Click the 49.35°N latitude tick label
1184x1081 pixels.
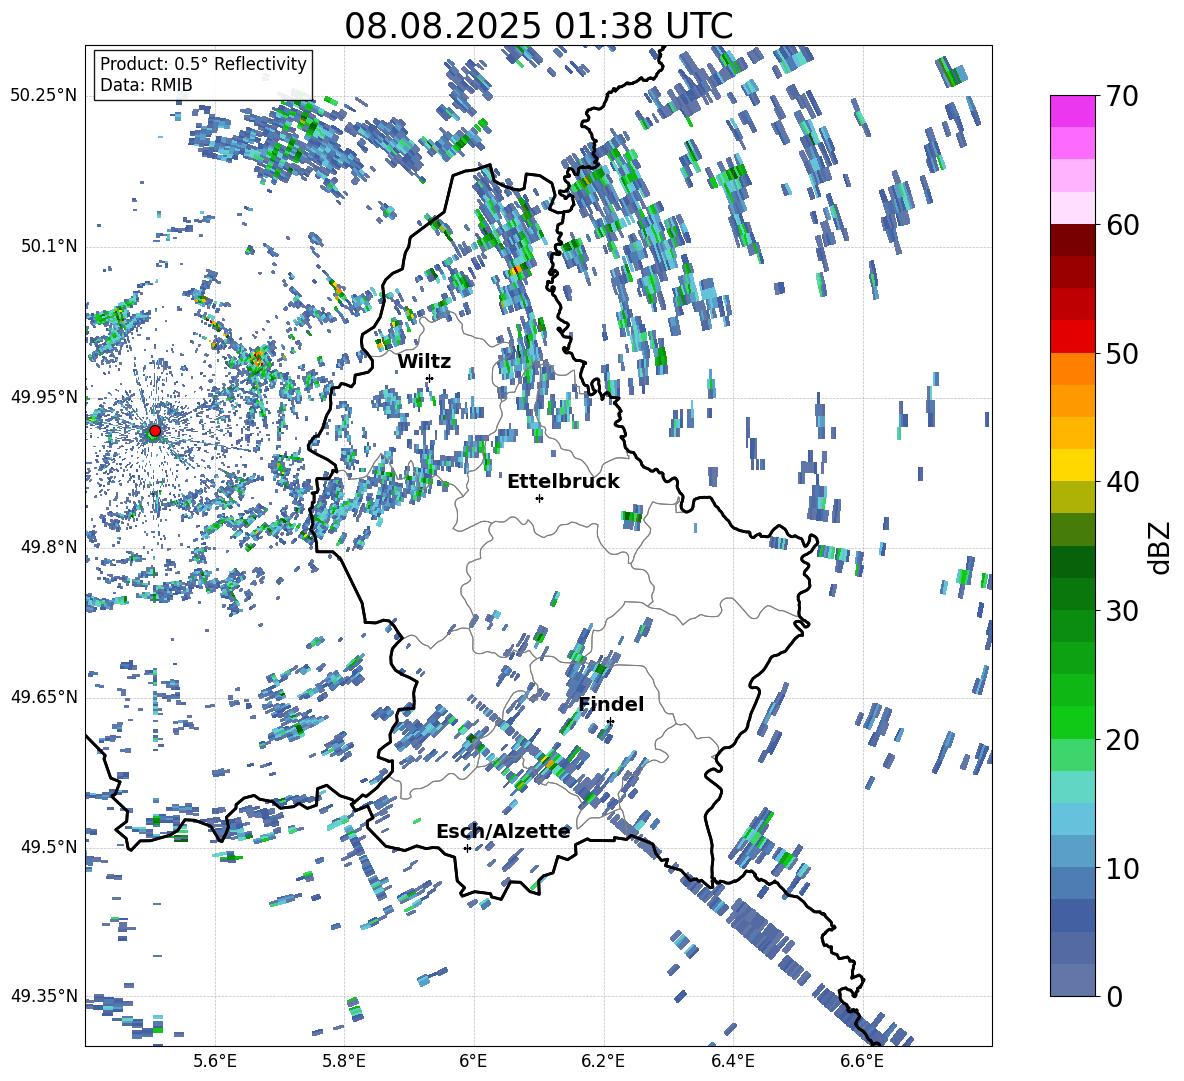click(x=44, y=996)
